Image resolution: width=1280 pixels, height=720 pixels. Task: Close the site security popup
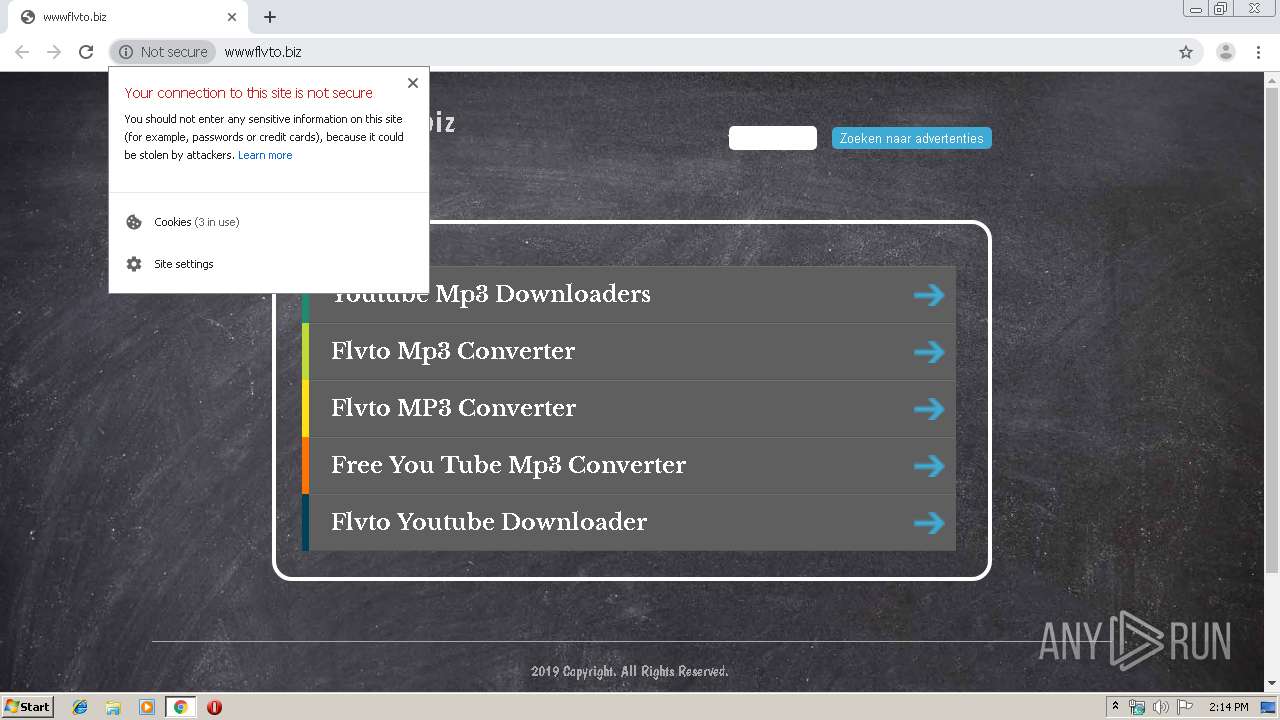click(x=413, y=83)
